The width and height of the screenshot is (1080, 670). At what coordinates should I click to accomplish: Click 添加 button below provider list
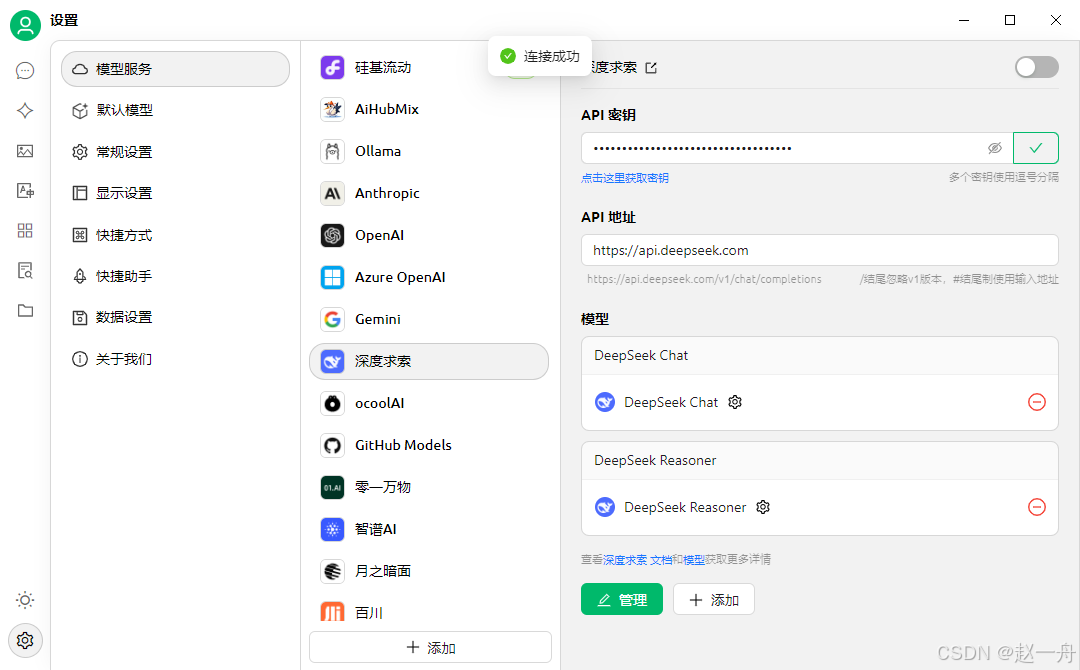coord(430,648)
